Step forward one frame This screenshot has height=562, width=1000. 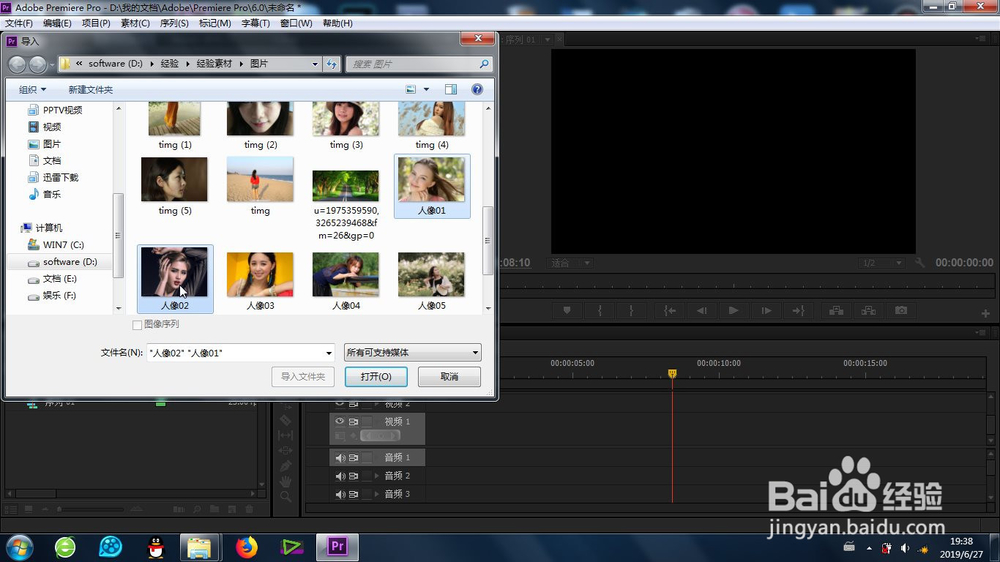(766, 311)
